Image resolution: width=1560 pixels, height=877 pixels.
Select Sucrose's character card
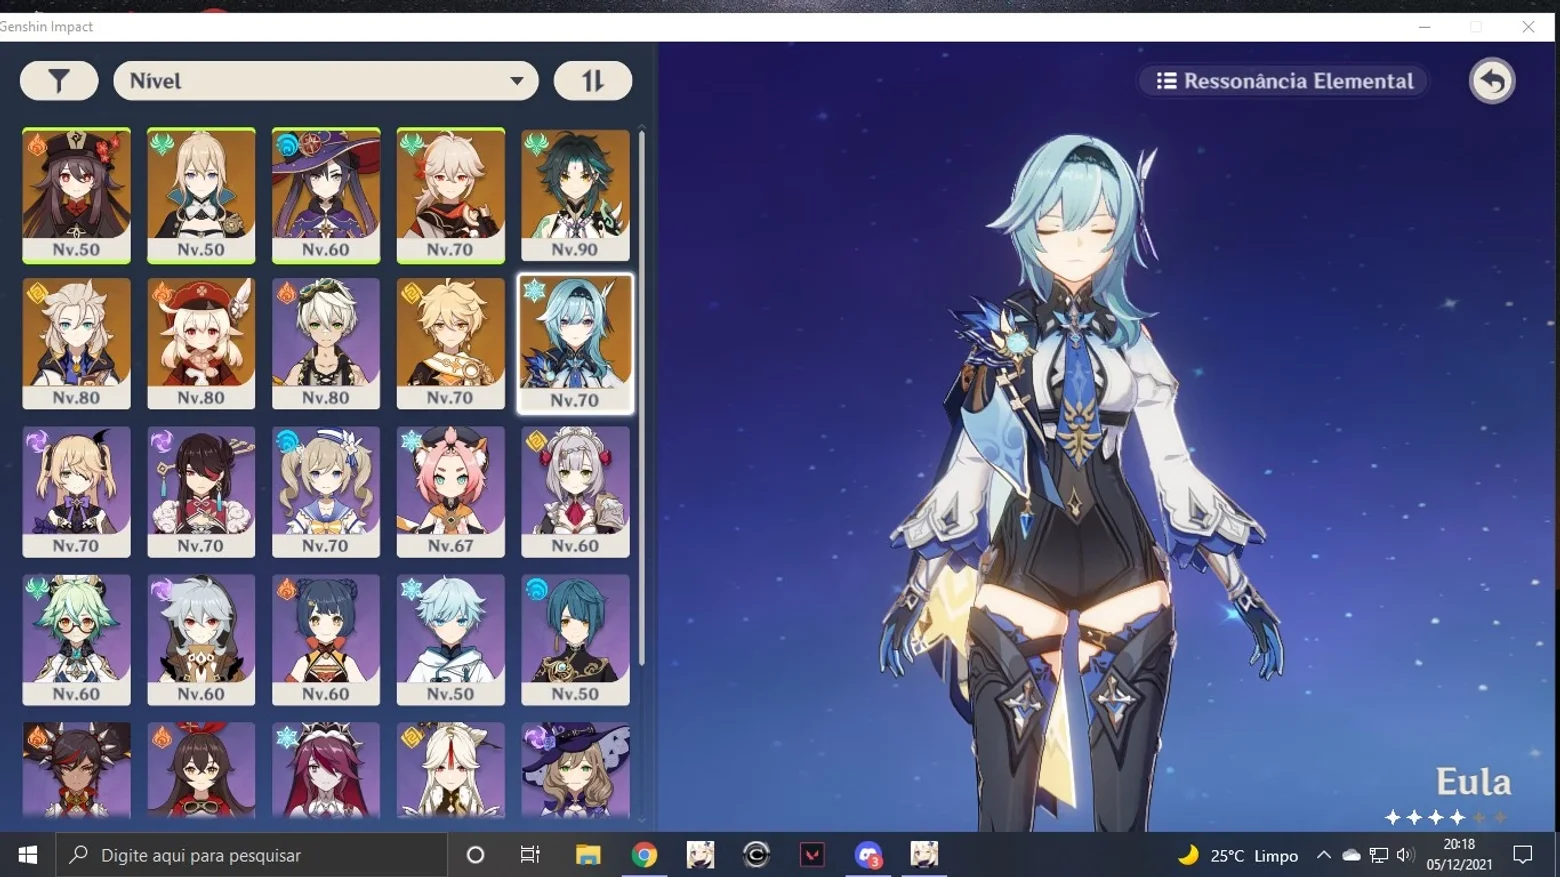click(x=76, y=640)
